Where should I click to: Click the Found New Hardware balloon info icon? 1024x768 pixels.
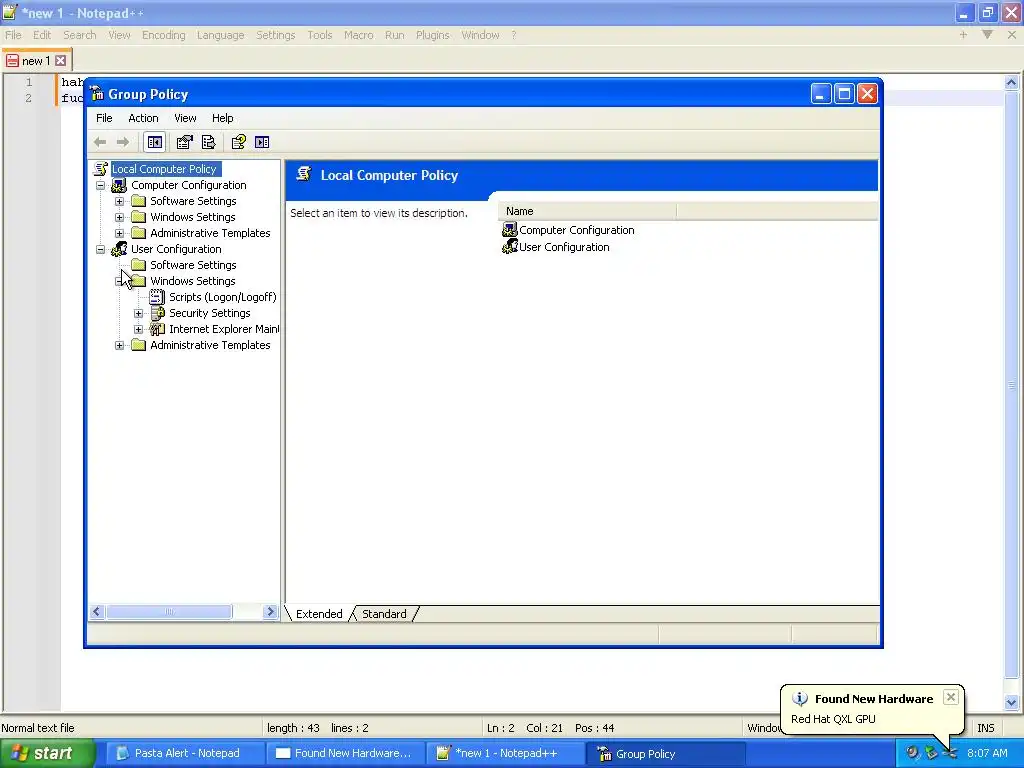800,699
